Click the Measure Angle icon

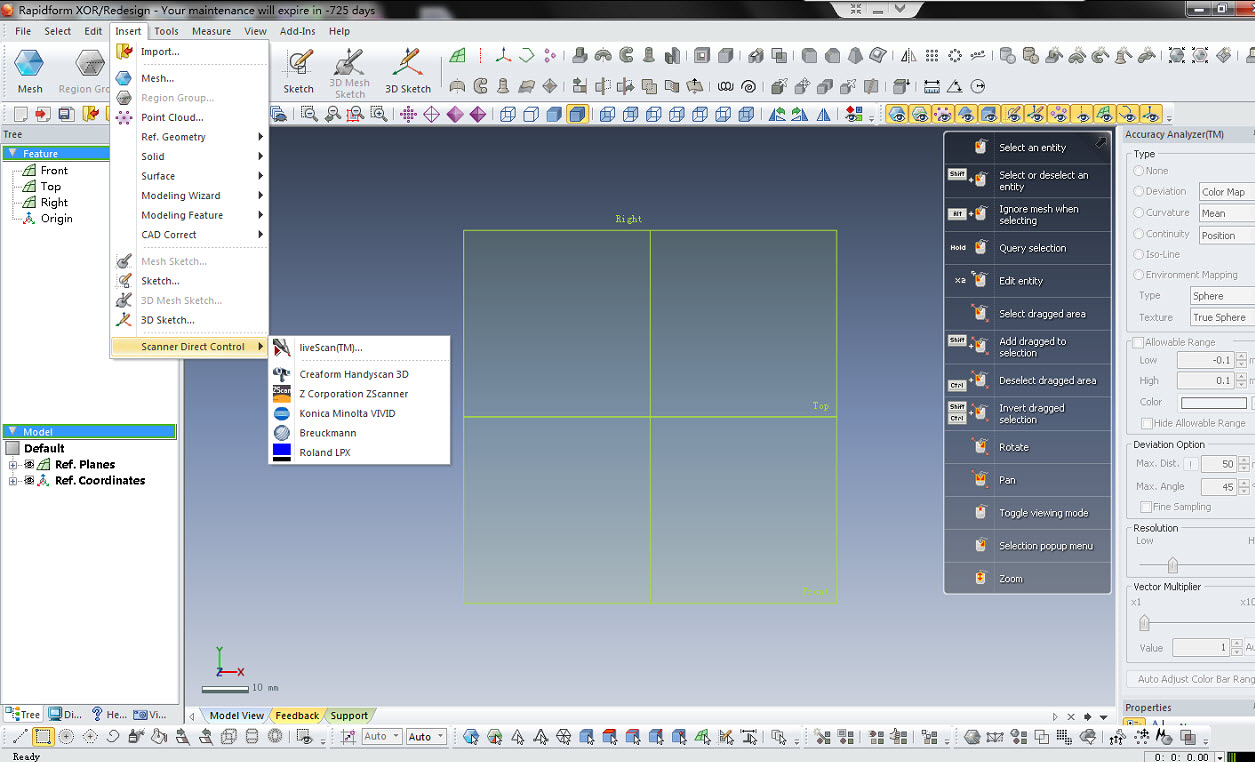955,87
